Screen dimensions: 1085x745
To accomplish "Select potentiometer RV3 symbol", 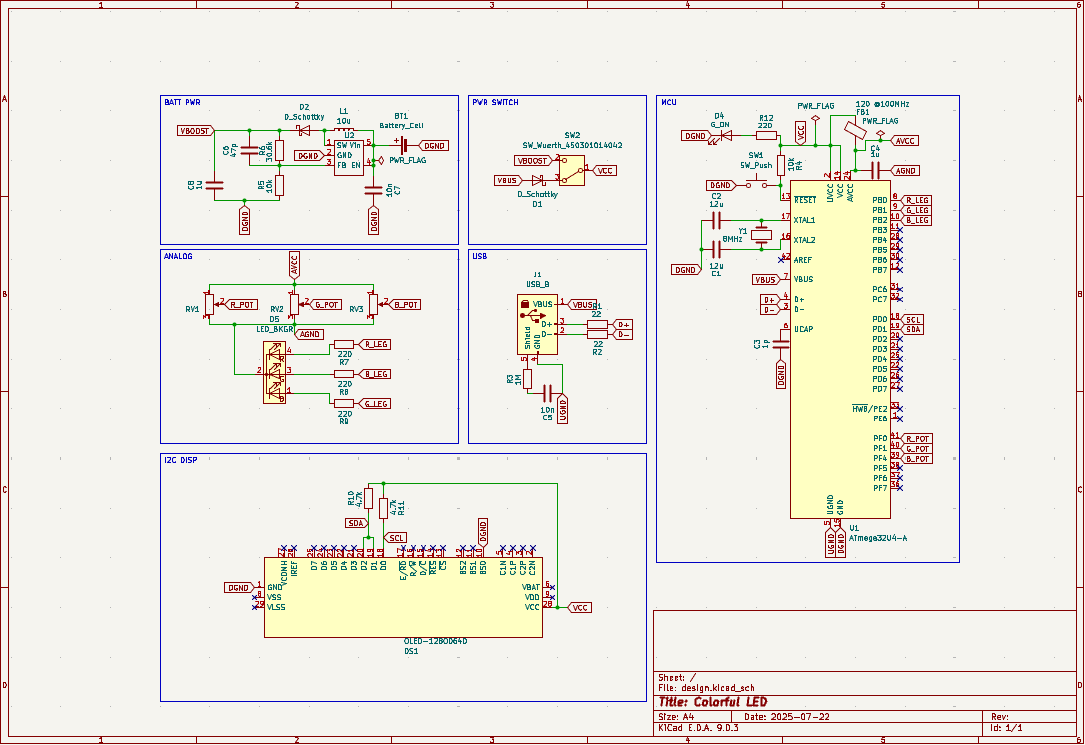I will tap(374, 304).
